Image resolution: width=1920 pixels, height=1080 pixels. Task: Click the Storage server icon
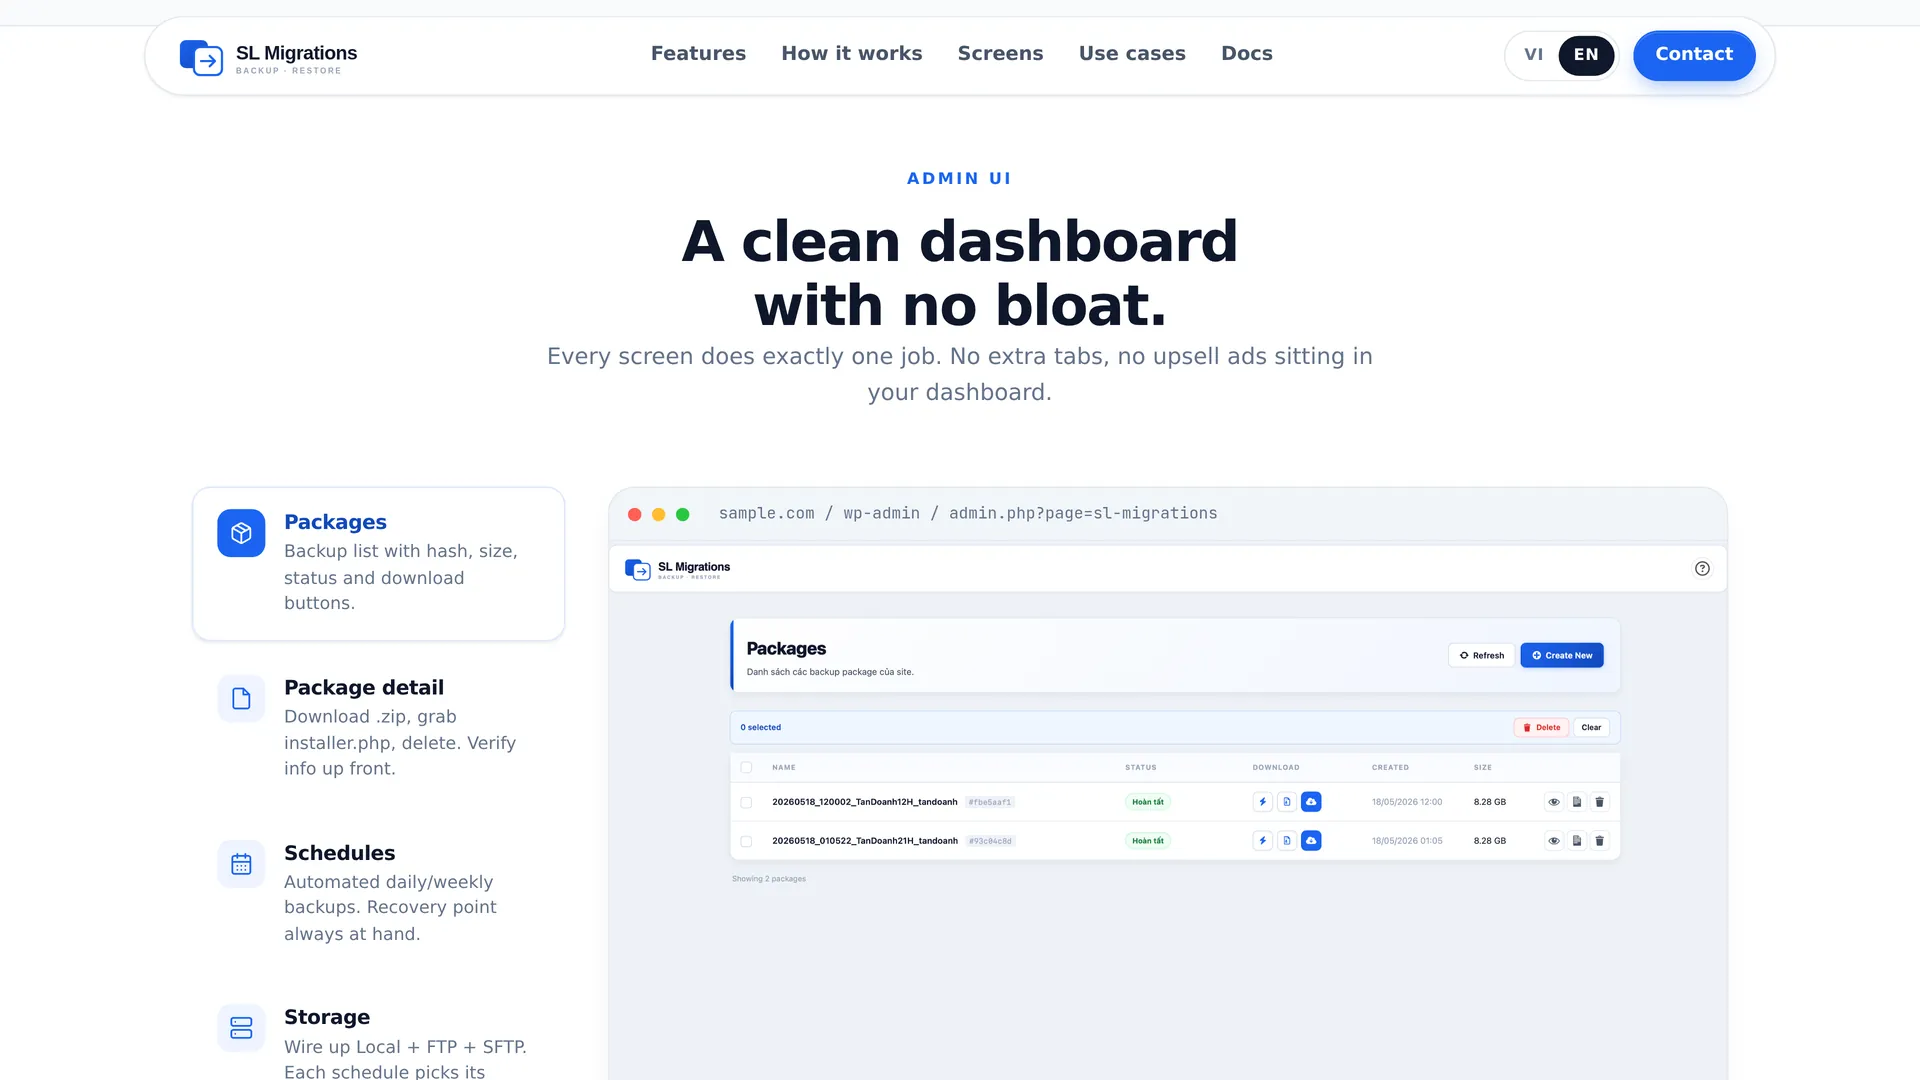pos(241,1028)
